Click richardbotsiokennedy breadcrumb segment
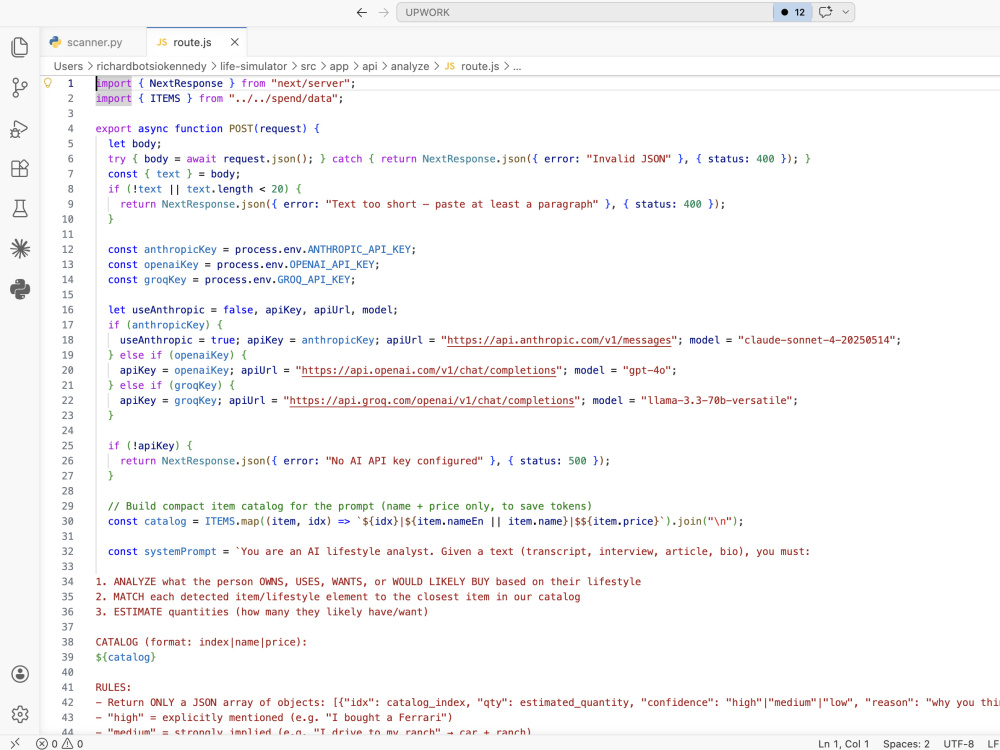Image resolution: width=1000 pixels, height=750 pixels. [152, 66]
